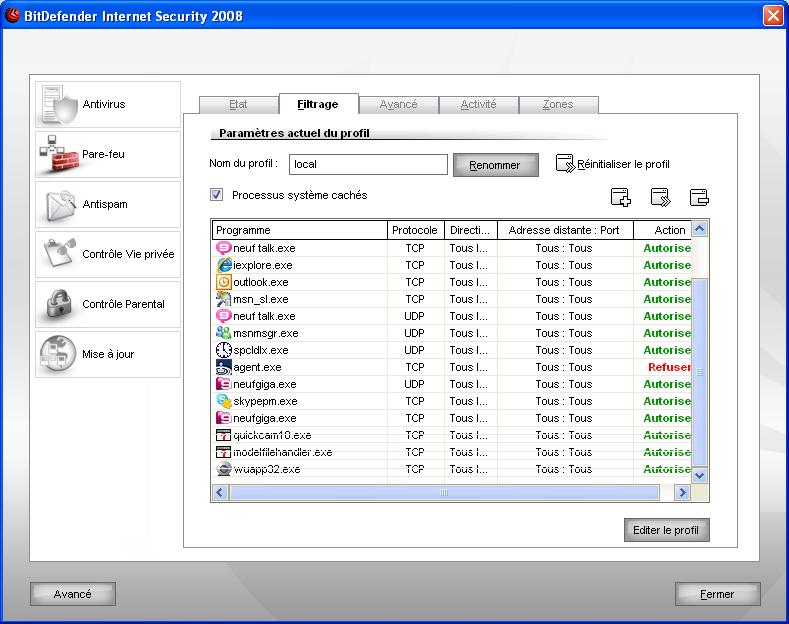This screenshot has width=789, height=624.
Task: Click the delete rule icon
Action: (x=699, y=197)
